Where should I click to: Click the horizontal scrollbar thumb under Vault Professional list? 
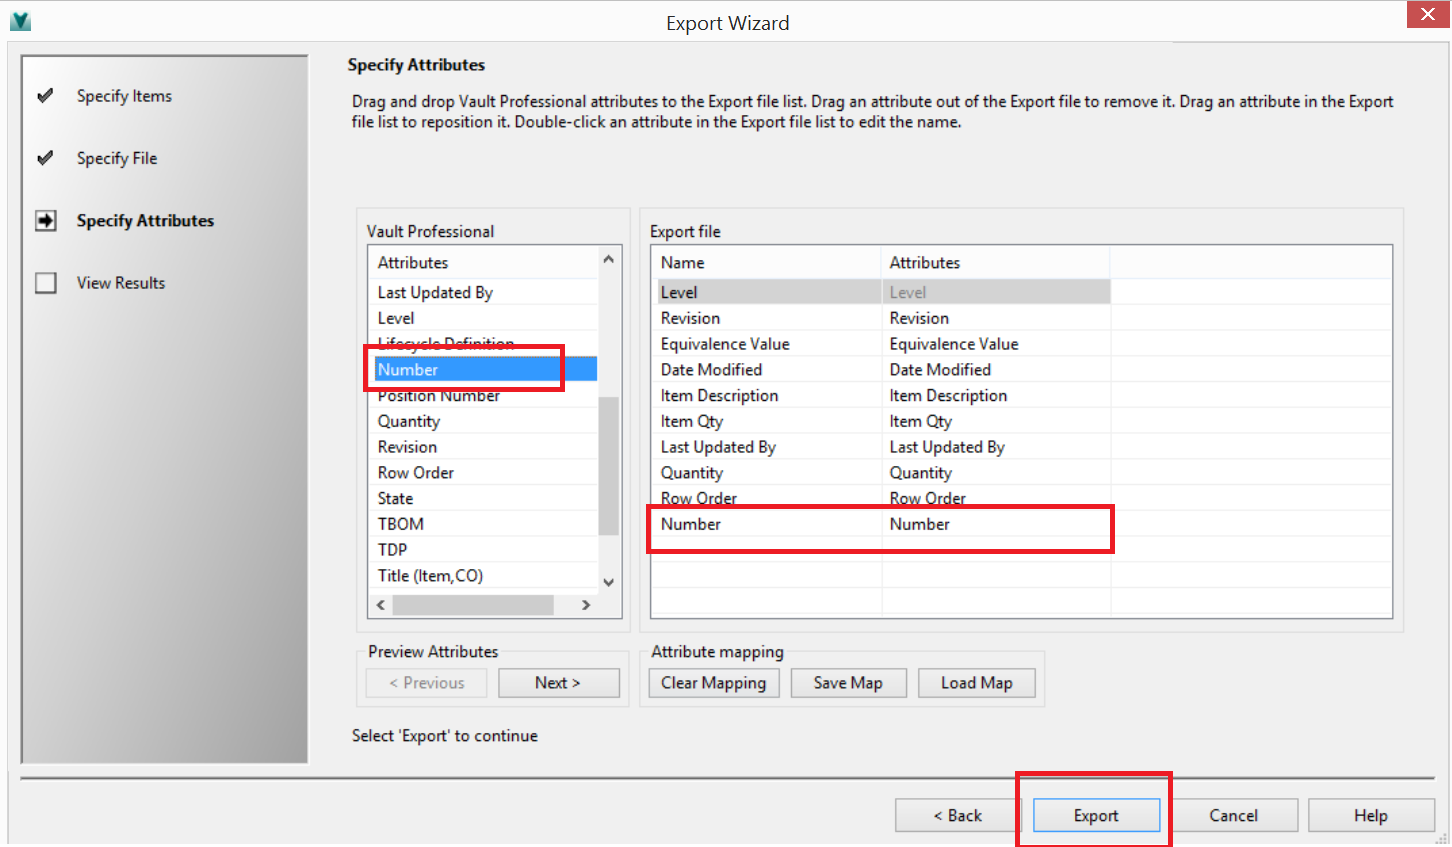[473, 605]
